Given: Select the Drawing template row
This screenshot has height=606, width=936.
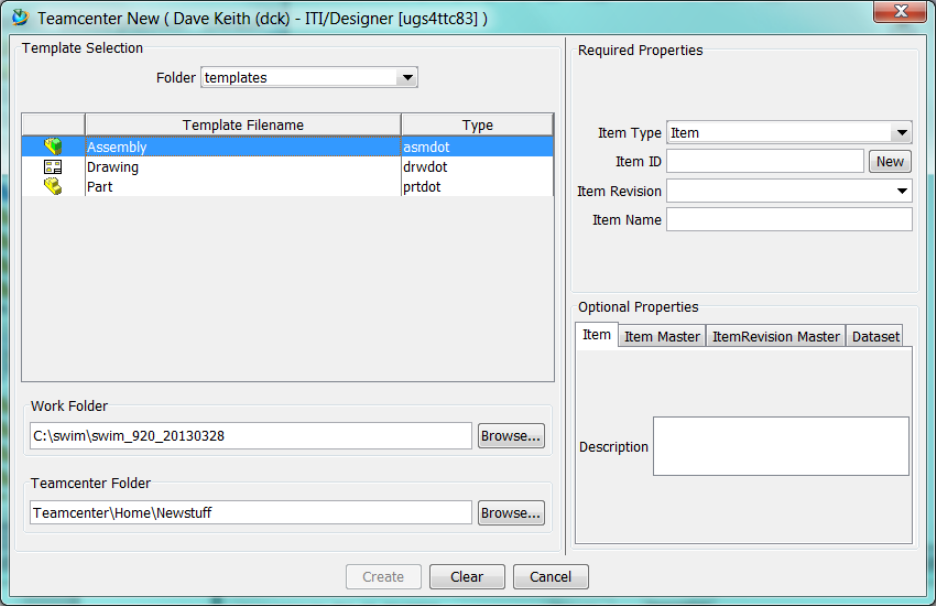Looking at the screenshot, I should 288,167.
